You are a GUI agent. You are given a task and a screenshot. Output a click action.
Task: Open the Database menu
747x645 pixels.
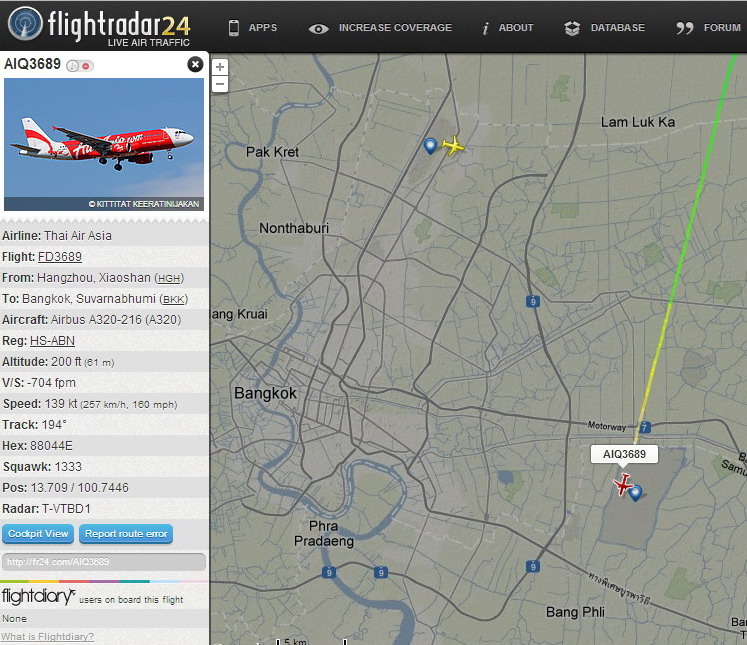click(x=605, y=28)
